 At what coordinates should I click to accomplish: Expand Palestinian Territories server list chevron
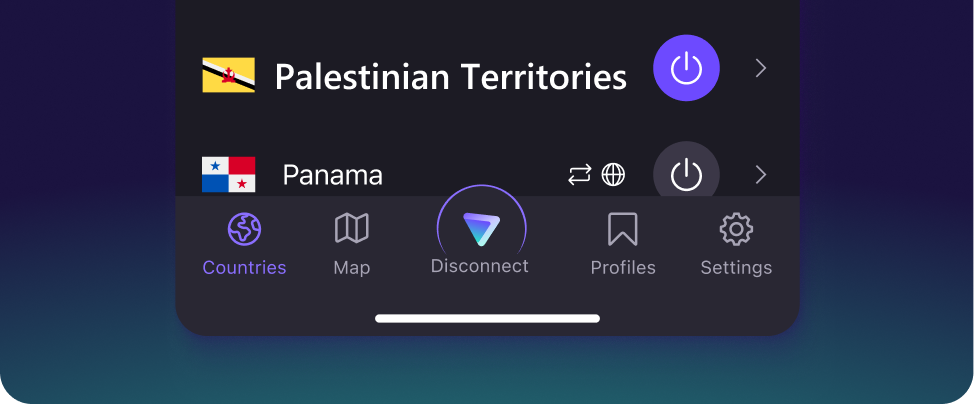761,68
